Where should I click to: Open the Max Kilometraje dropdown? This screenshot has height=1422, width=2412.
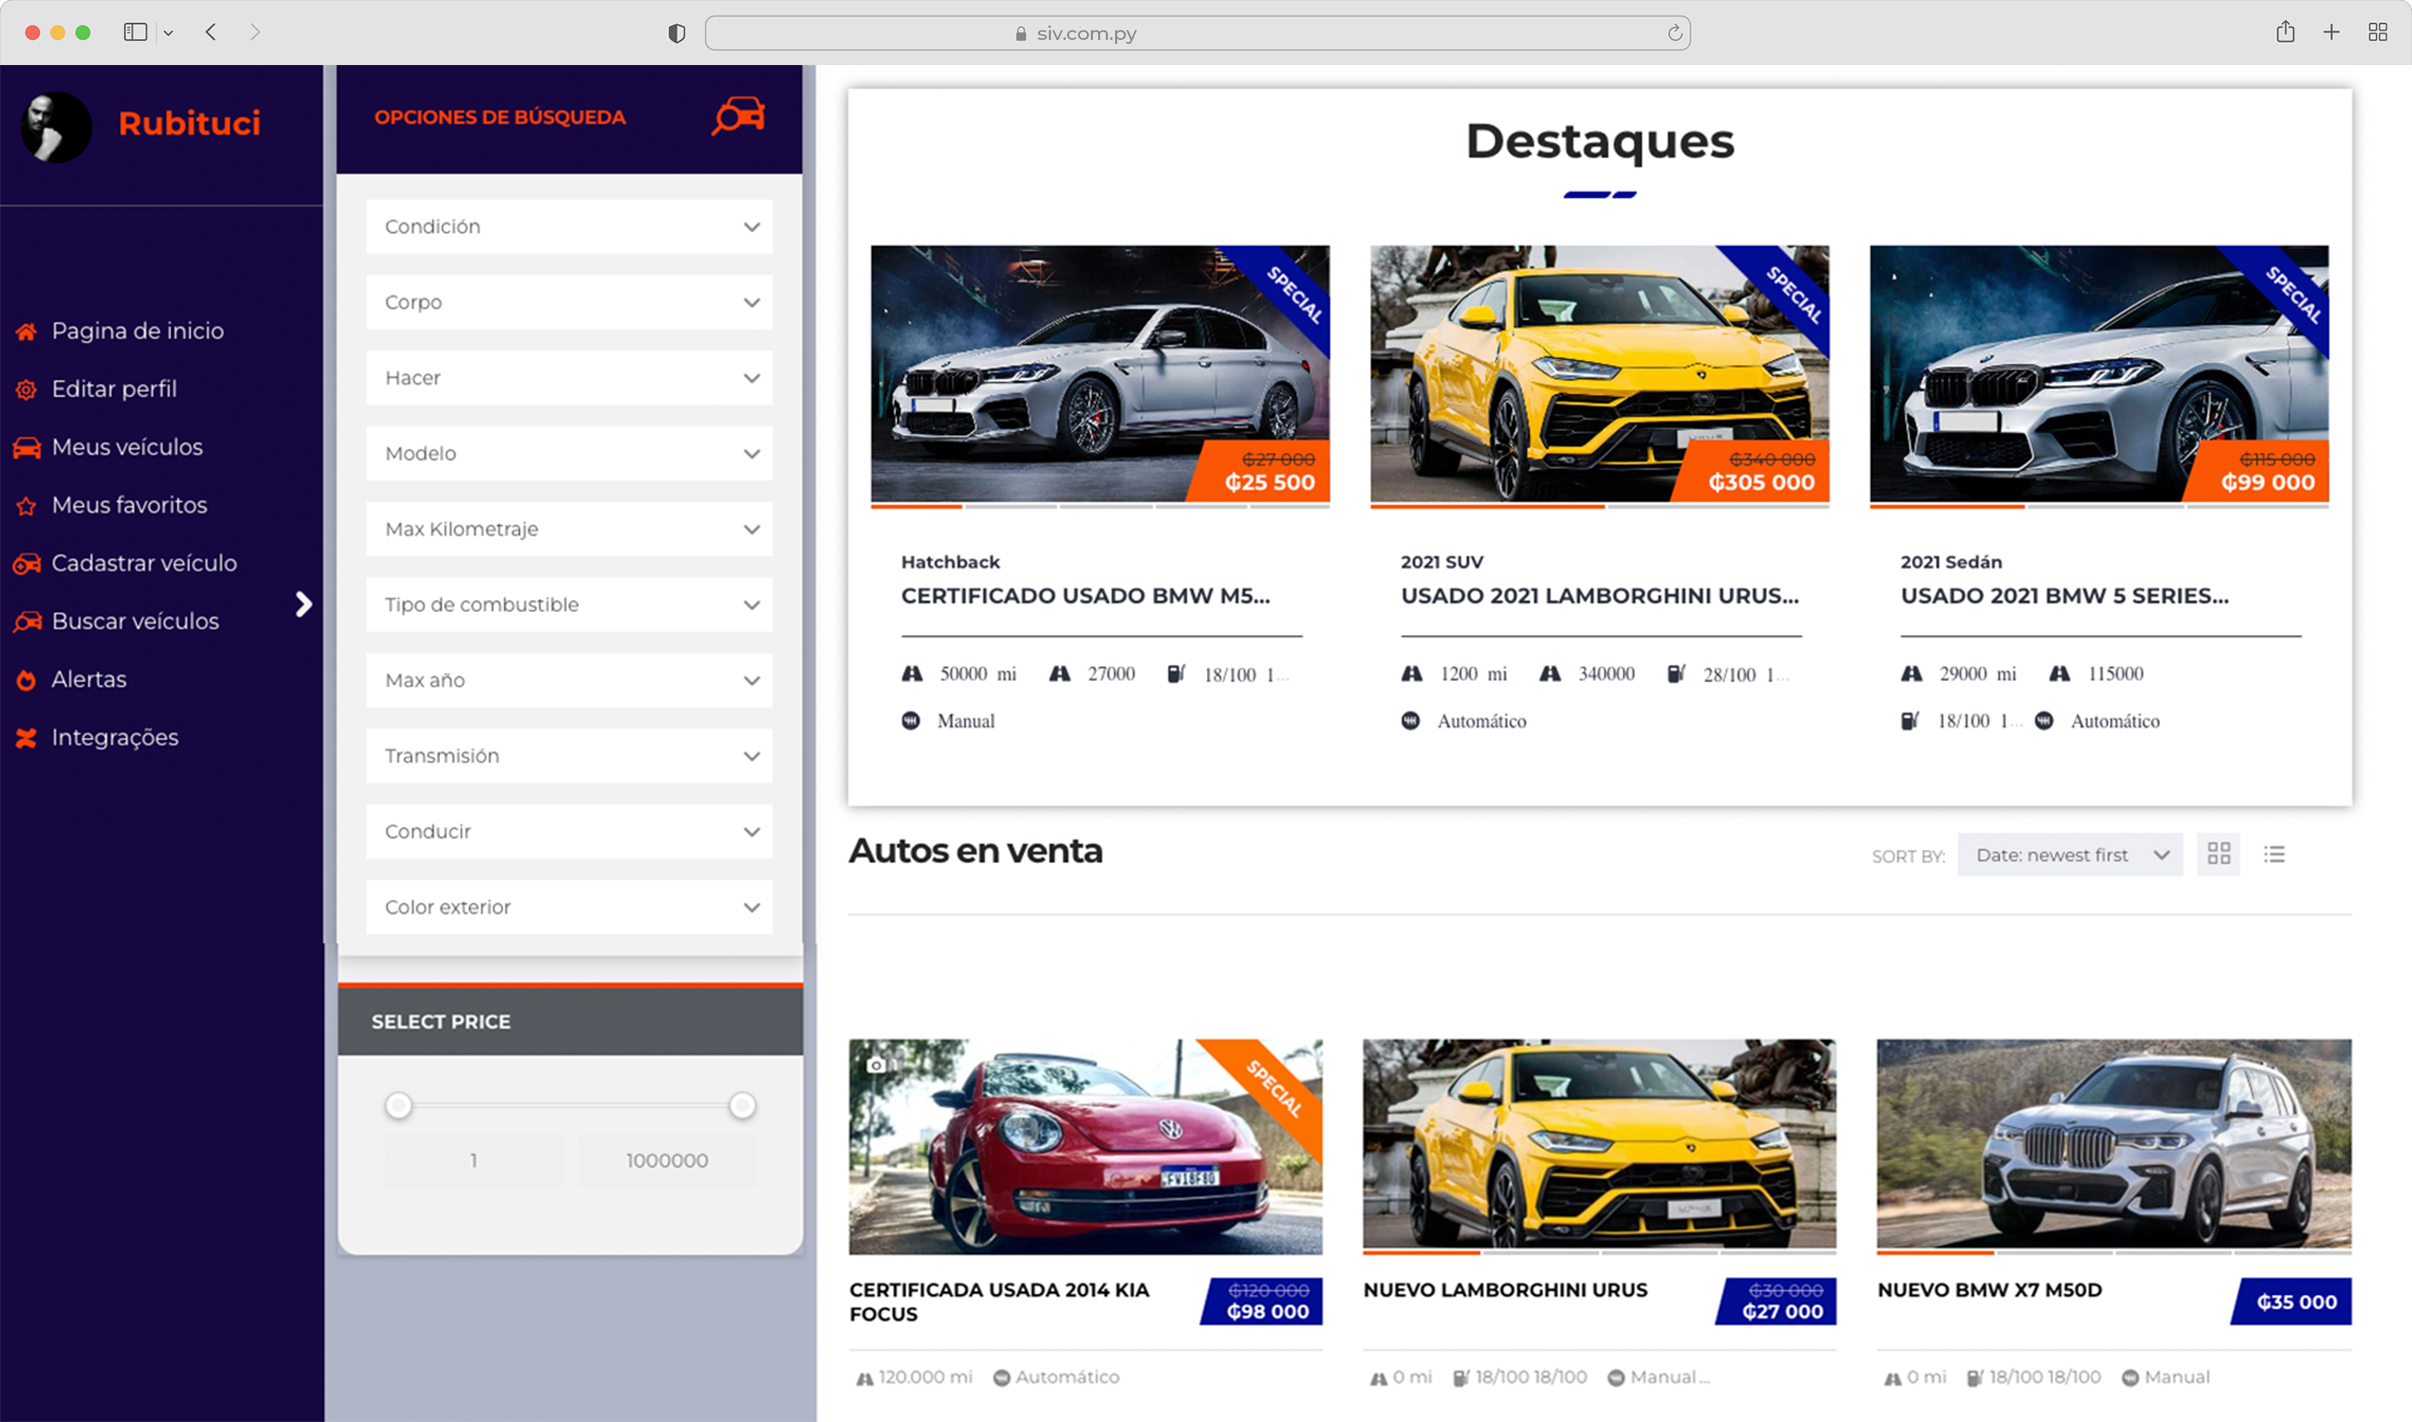569,529
